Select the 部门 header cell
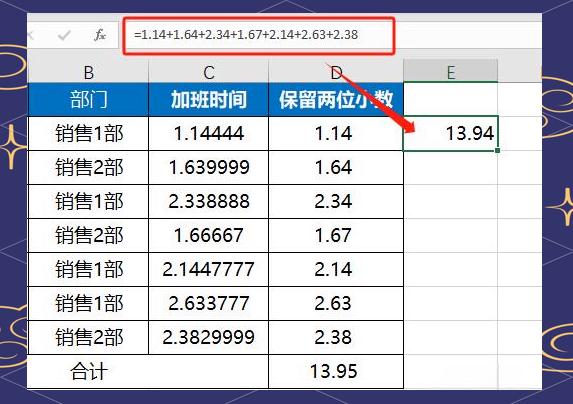573x404 pixels. pos(88,99)
